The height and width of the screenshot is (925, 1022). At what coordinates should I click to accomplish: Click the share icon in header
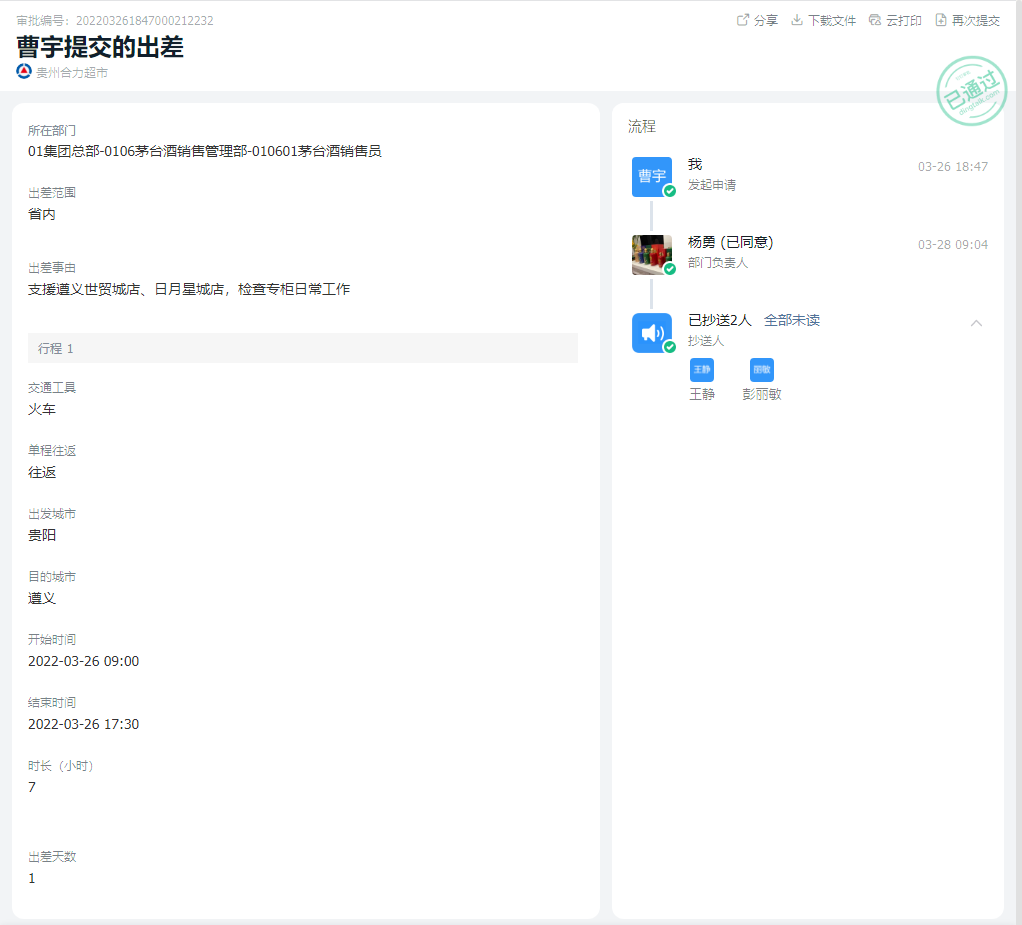tap(743, 20)
